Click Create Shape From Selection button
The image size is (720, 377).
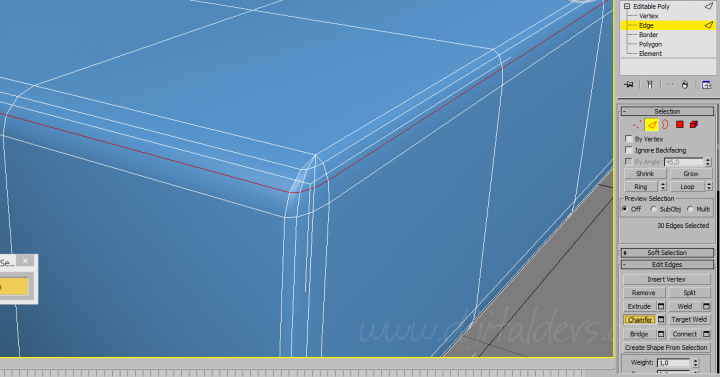tap(666, 348)
